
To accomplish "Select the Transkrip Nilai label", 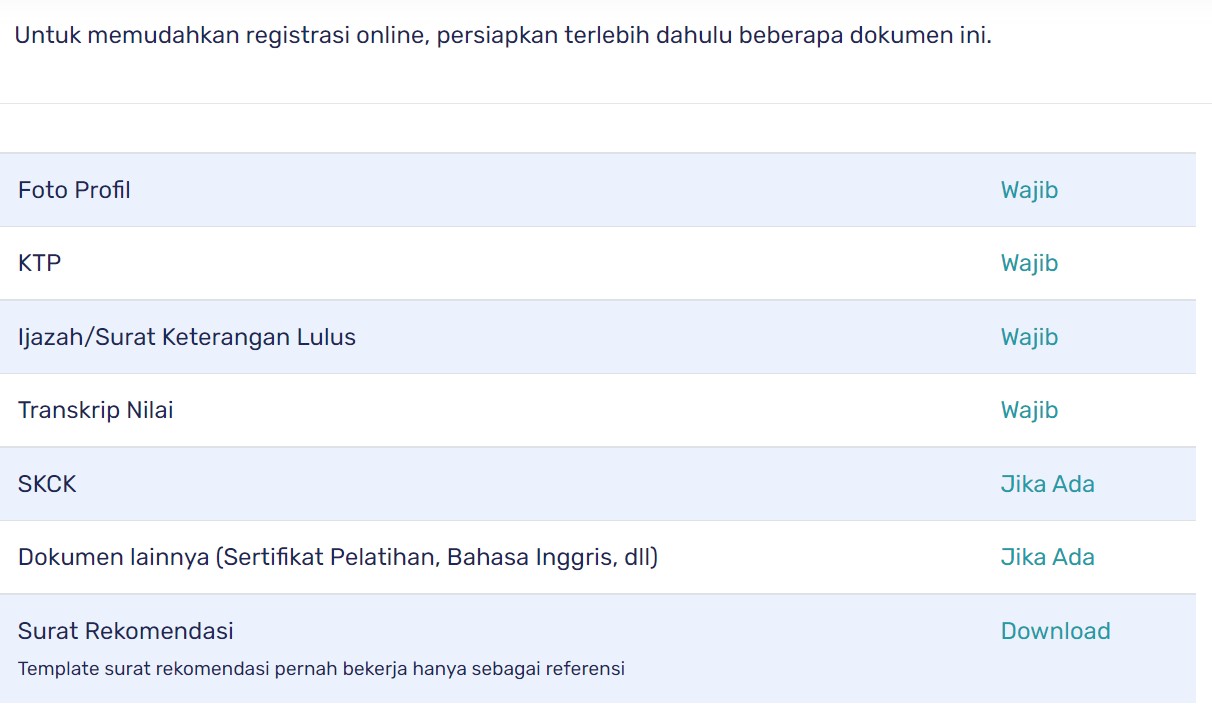I will click(96, 410).
